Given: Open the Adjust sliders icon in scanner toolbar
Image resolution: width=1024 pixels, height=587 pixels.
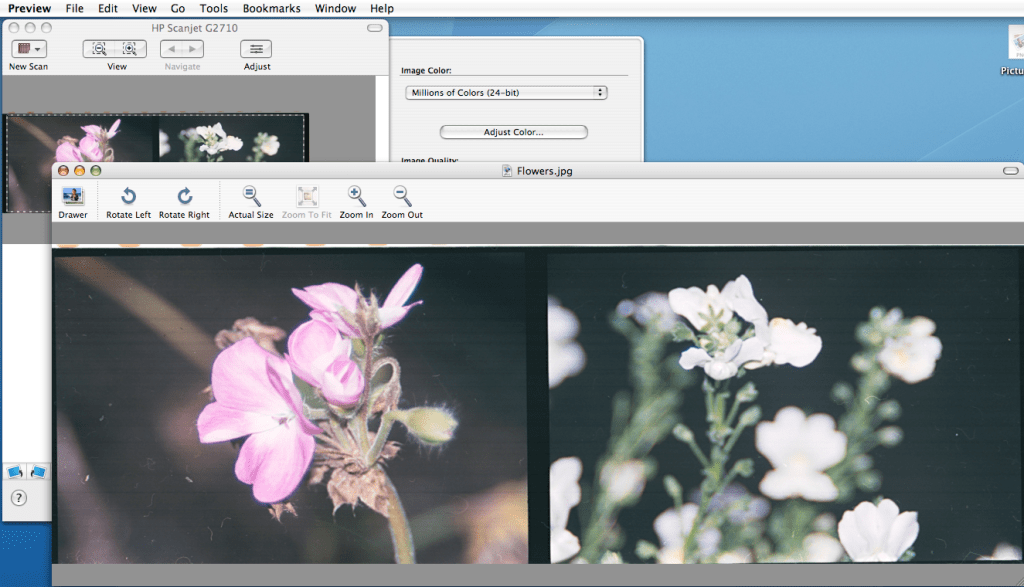Looking at the screenshot, I should point(256,49).
